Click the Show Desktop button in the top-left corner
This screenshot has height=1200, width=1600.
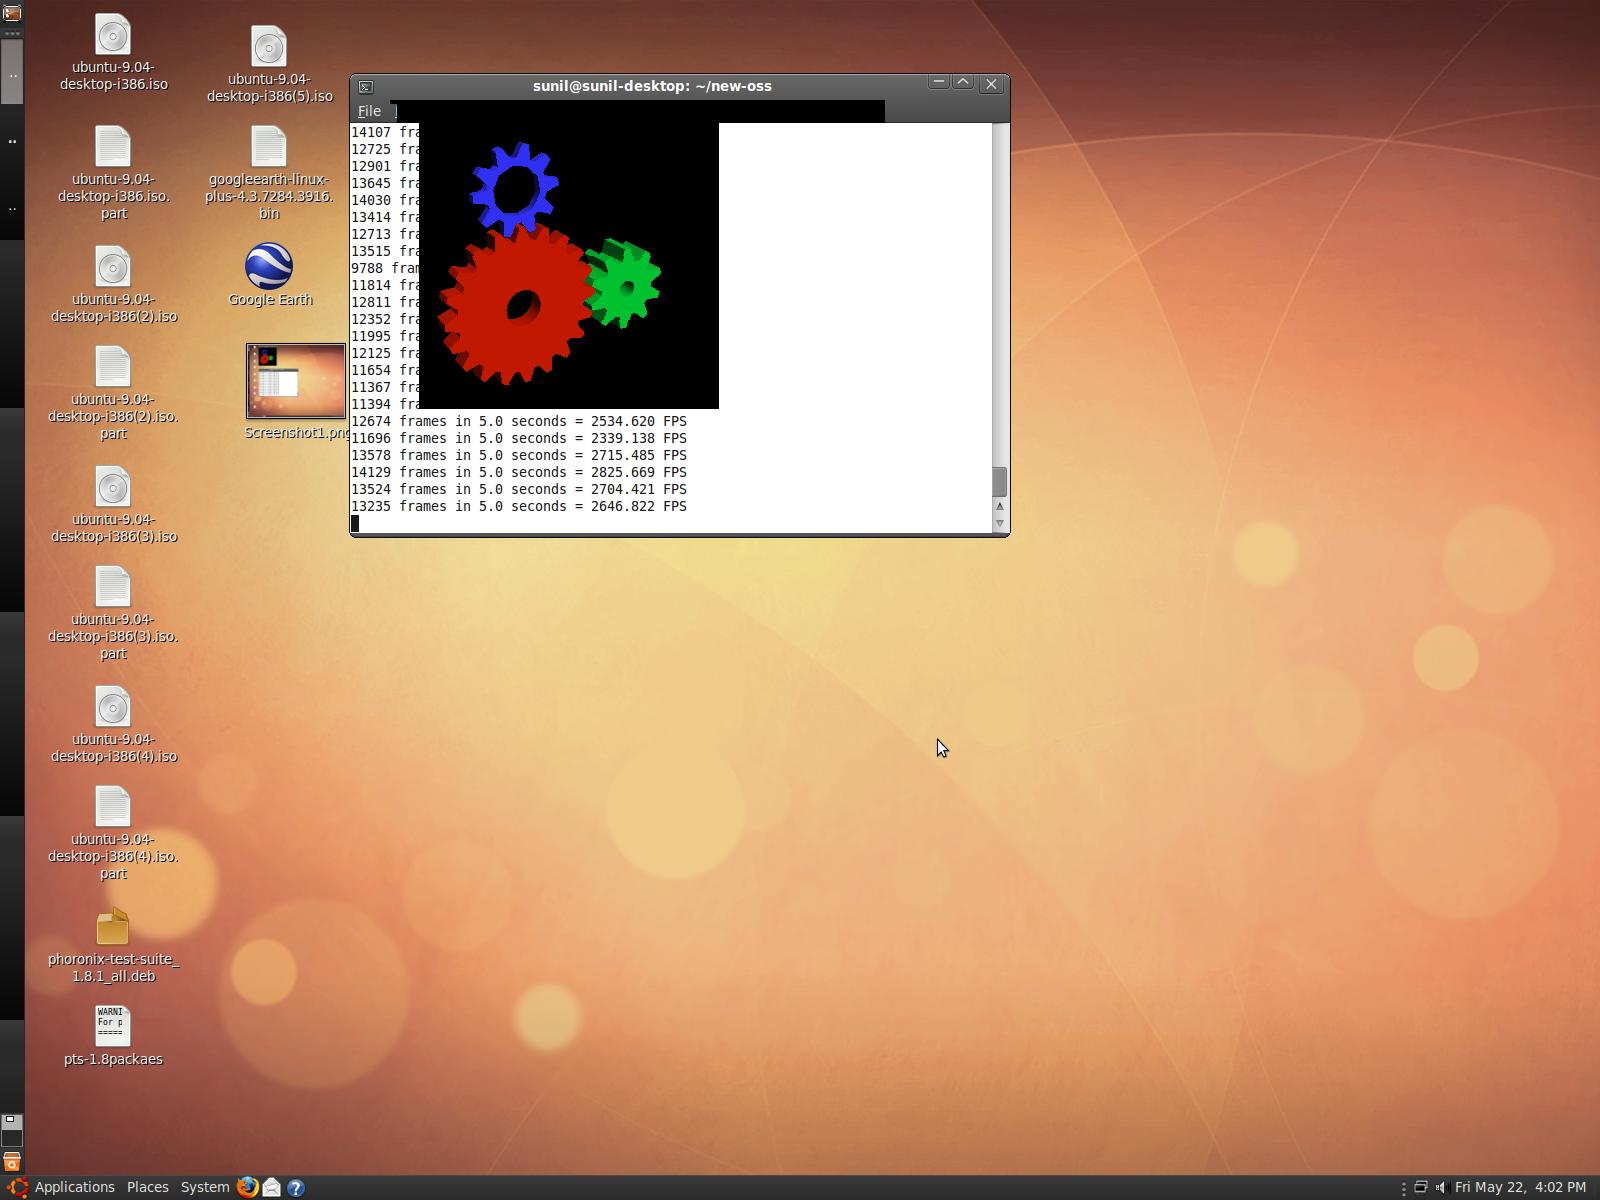12,13
